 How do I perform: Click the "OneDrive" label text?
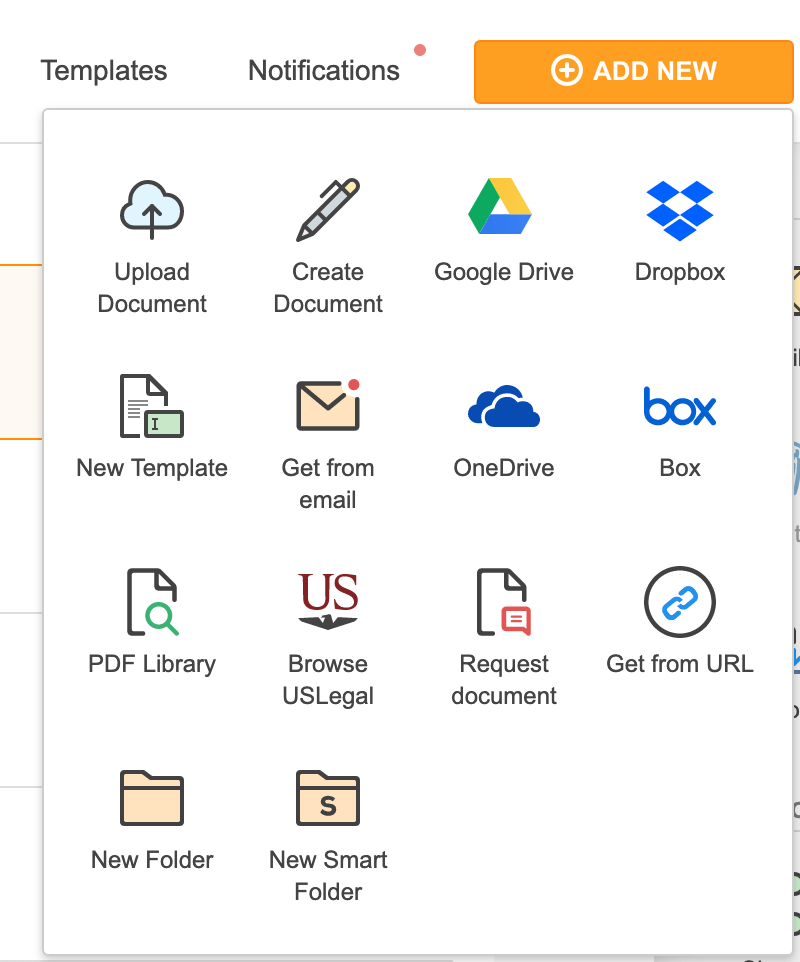(504, 468)
